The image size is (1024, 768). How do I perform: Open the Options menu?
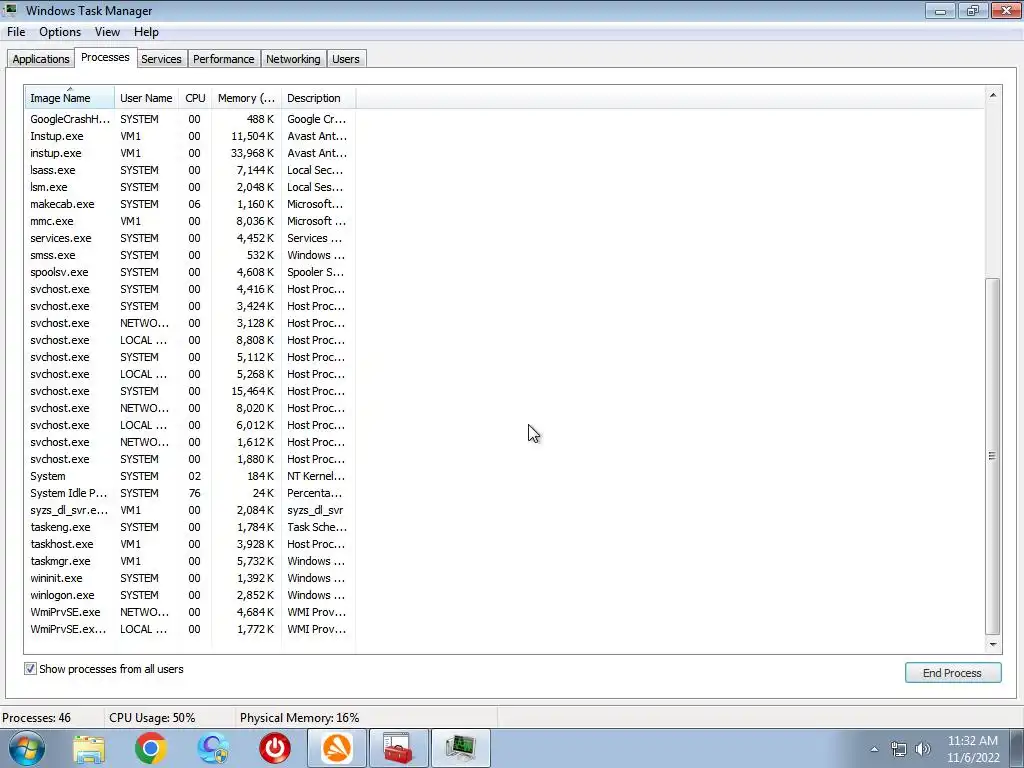tap(60, 32)
